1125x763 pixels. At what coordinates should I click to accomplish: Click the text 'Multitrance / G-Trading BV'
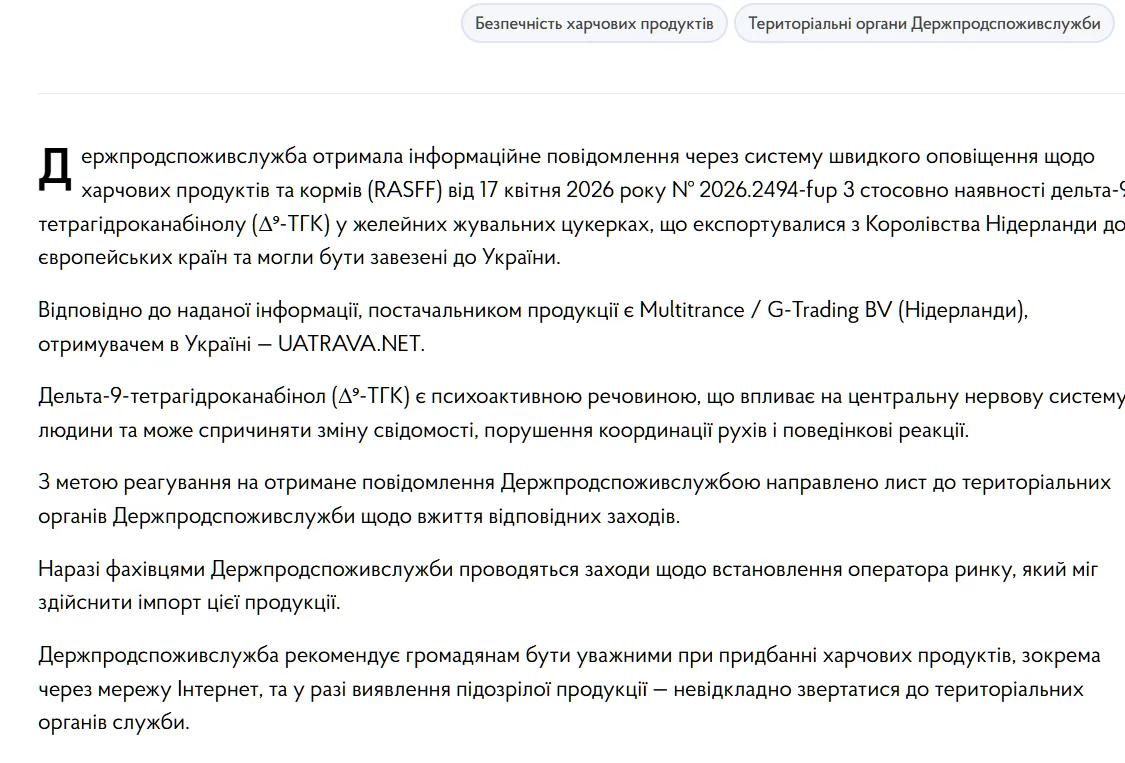click(x=766, y=310)
